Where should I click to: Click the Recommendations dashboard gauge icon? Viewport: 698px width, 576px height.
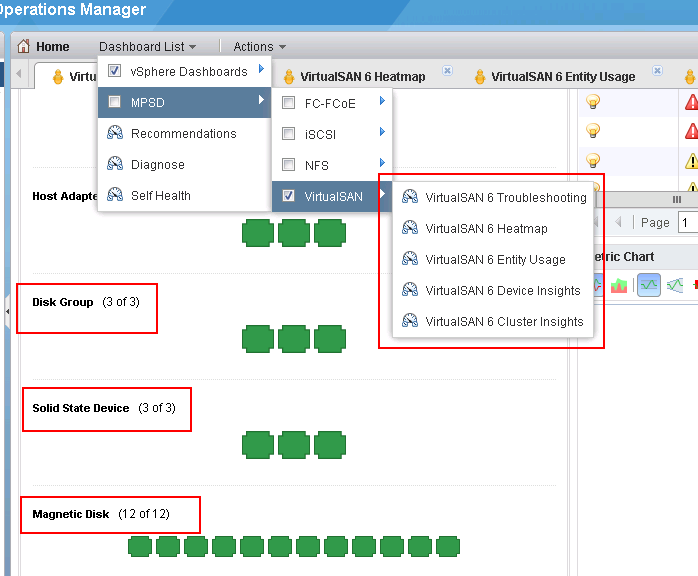point(115,133)
